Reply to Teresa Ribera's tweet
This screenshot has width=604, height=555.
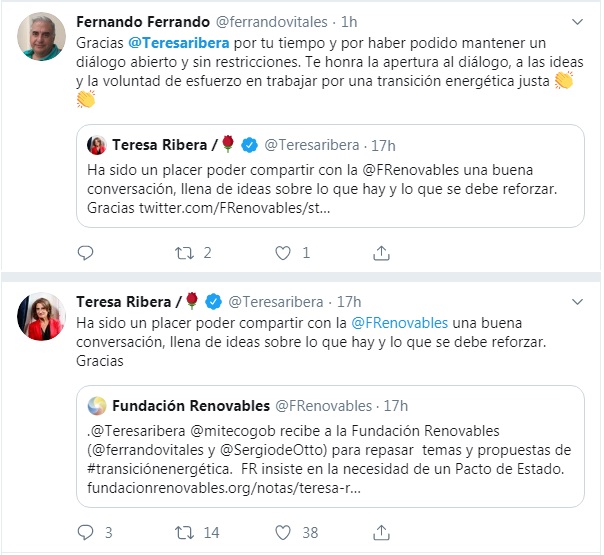pos(85,533)
